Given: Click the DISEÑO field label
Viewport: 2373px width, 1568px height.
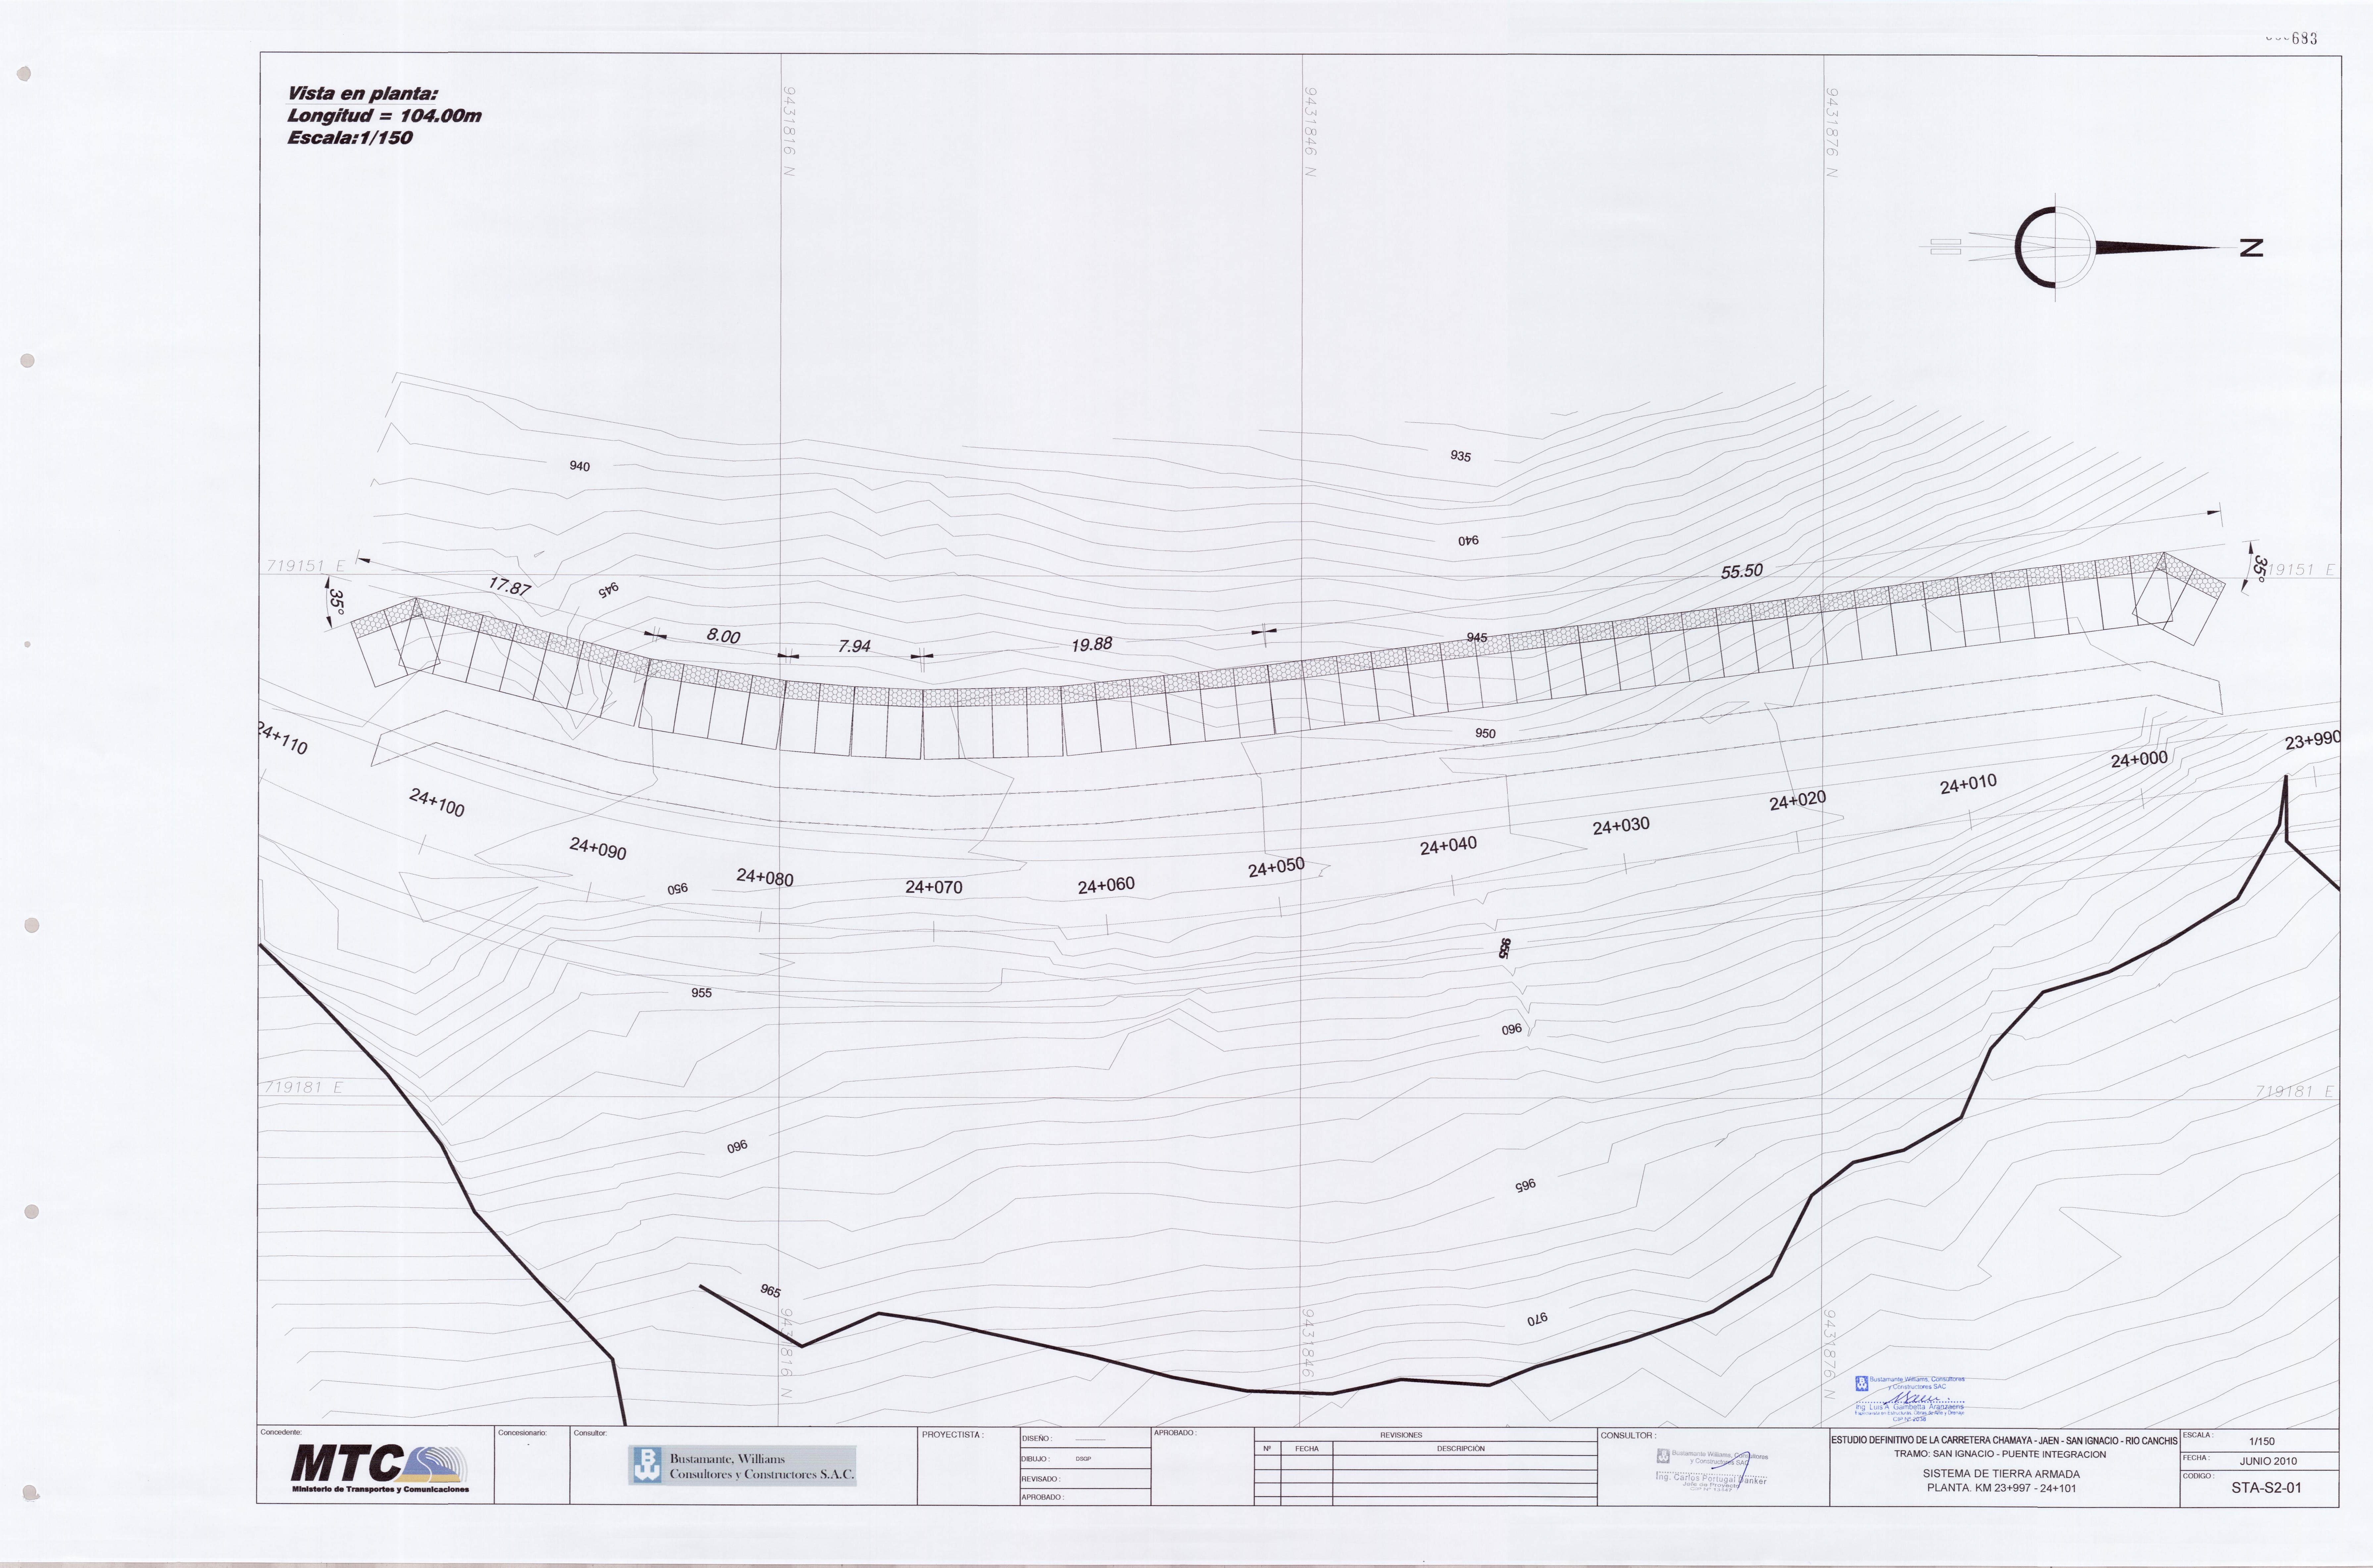Looking at the screenshot, I should [1037, 1439].
